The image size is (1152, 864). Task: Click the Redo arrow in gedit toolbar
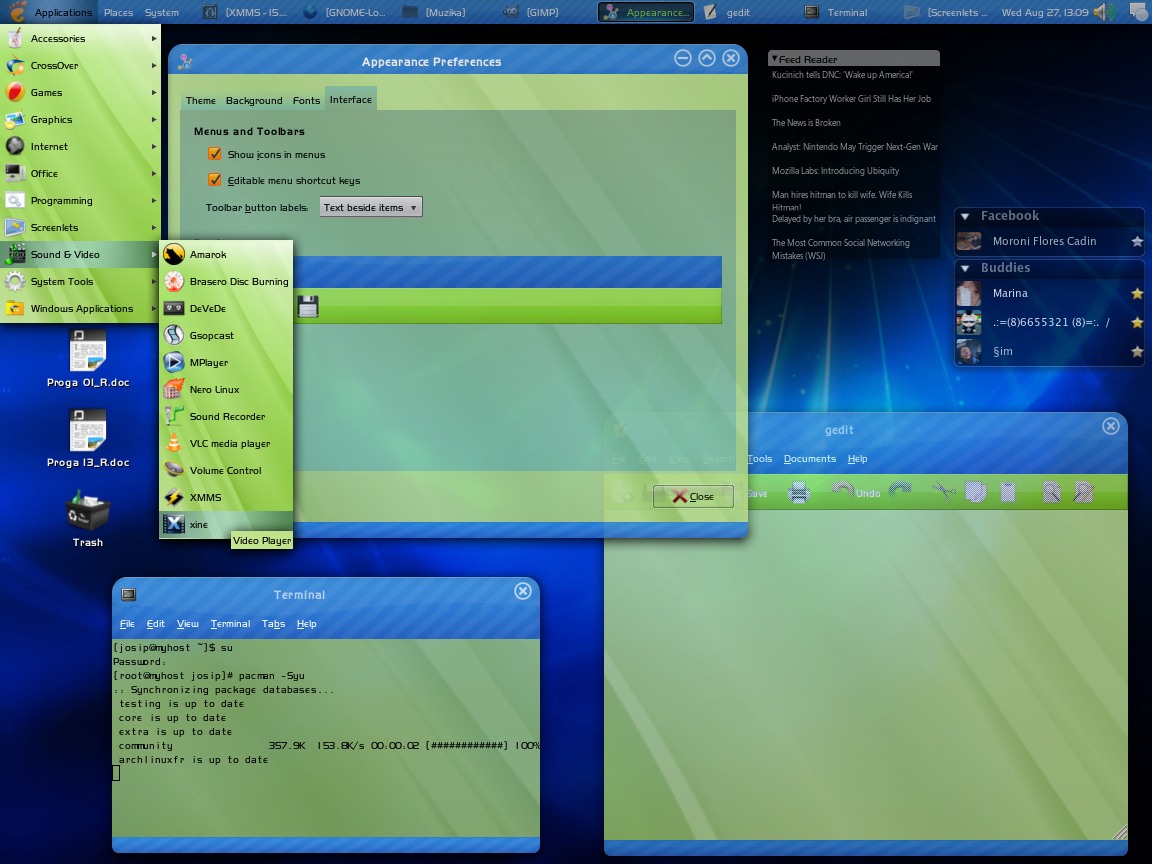[x=900, y=491]
